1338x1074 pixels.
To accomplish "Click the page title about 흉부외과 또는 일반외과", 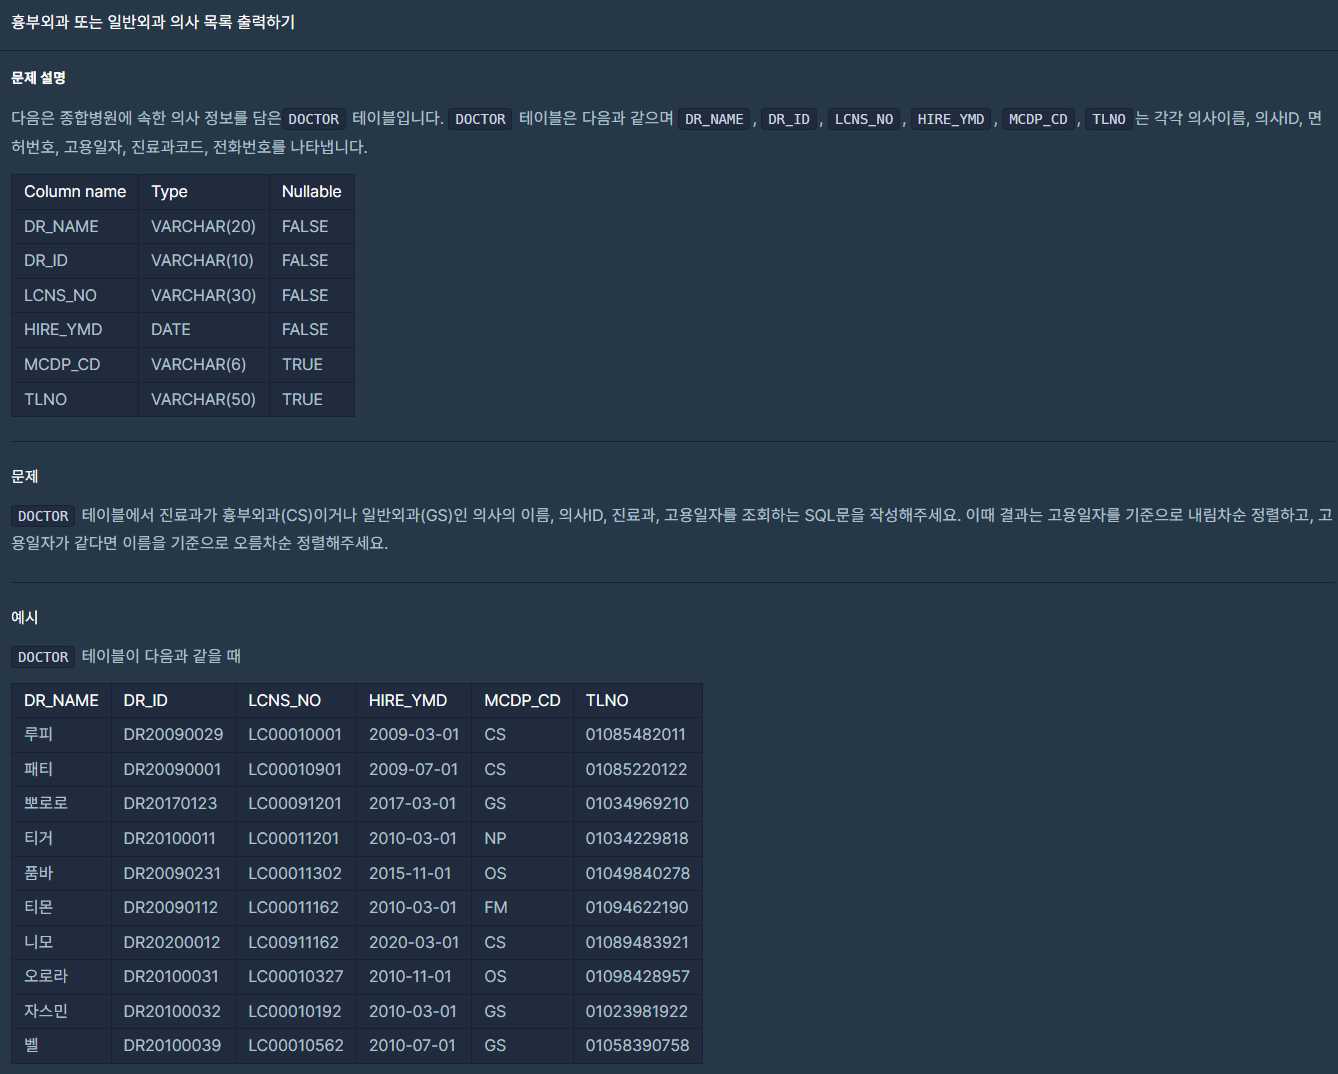I will pyautogui.click(x=153, y=22).
